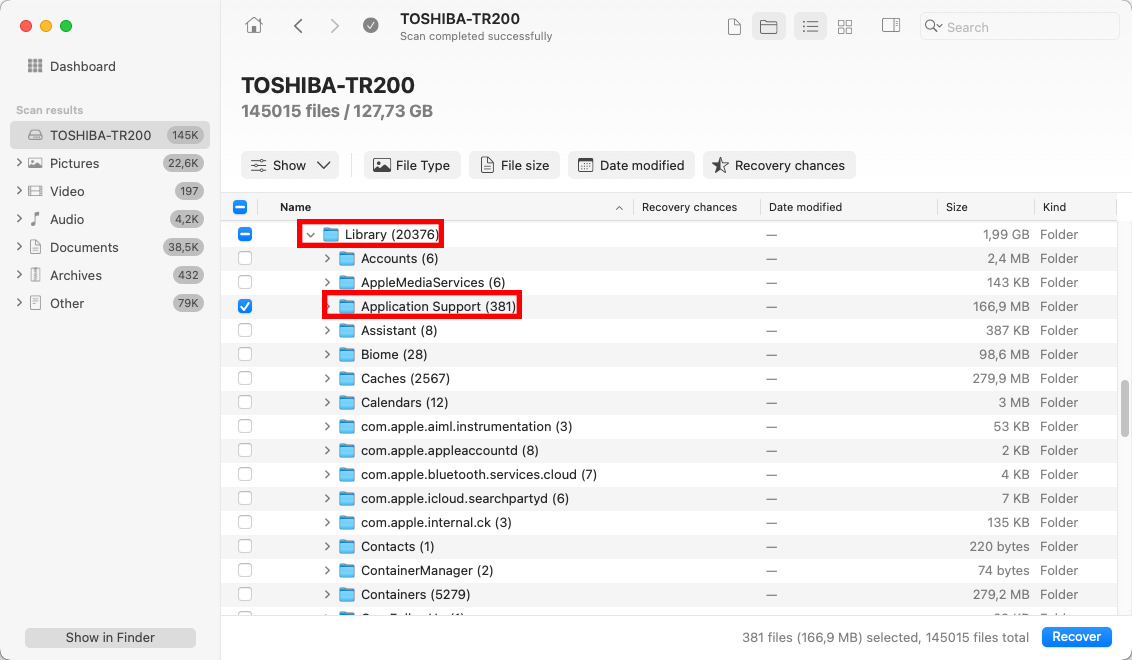Switch to the file view icon

tap(733, 27)
